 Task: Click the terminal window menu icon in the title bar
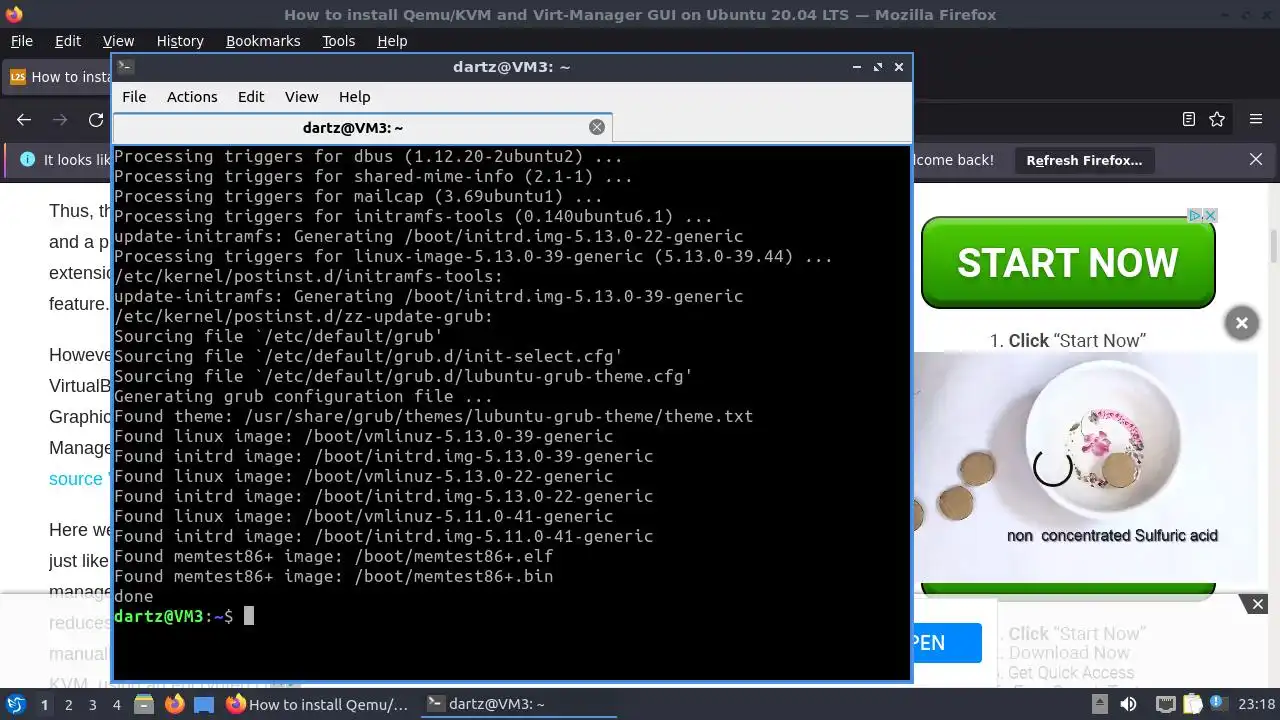coord(125,67)
